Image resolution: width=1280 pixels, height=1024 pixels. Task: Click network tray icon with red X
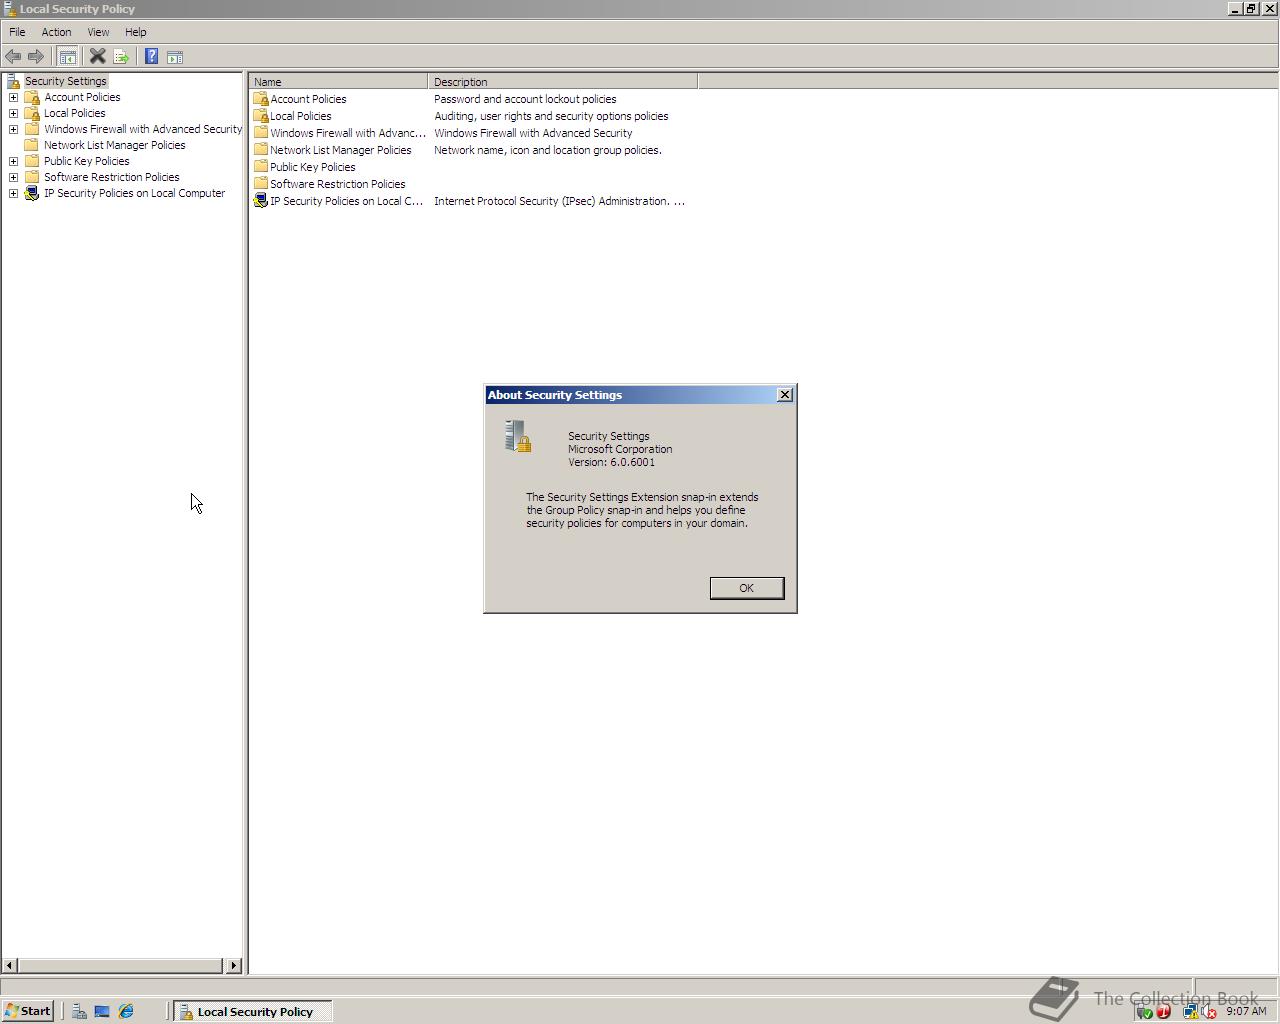(1209, 1012)
